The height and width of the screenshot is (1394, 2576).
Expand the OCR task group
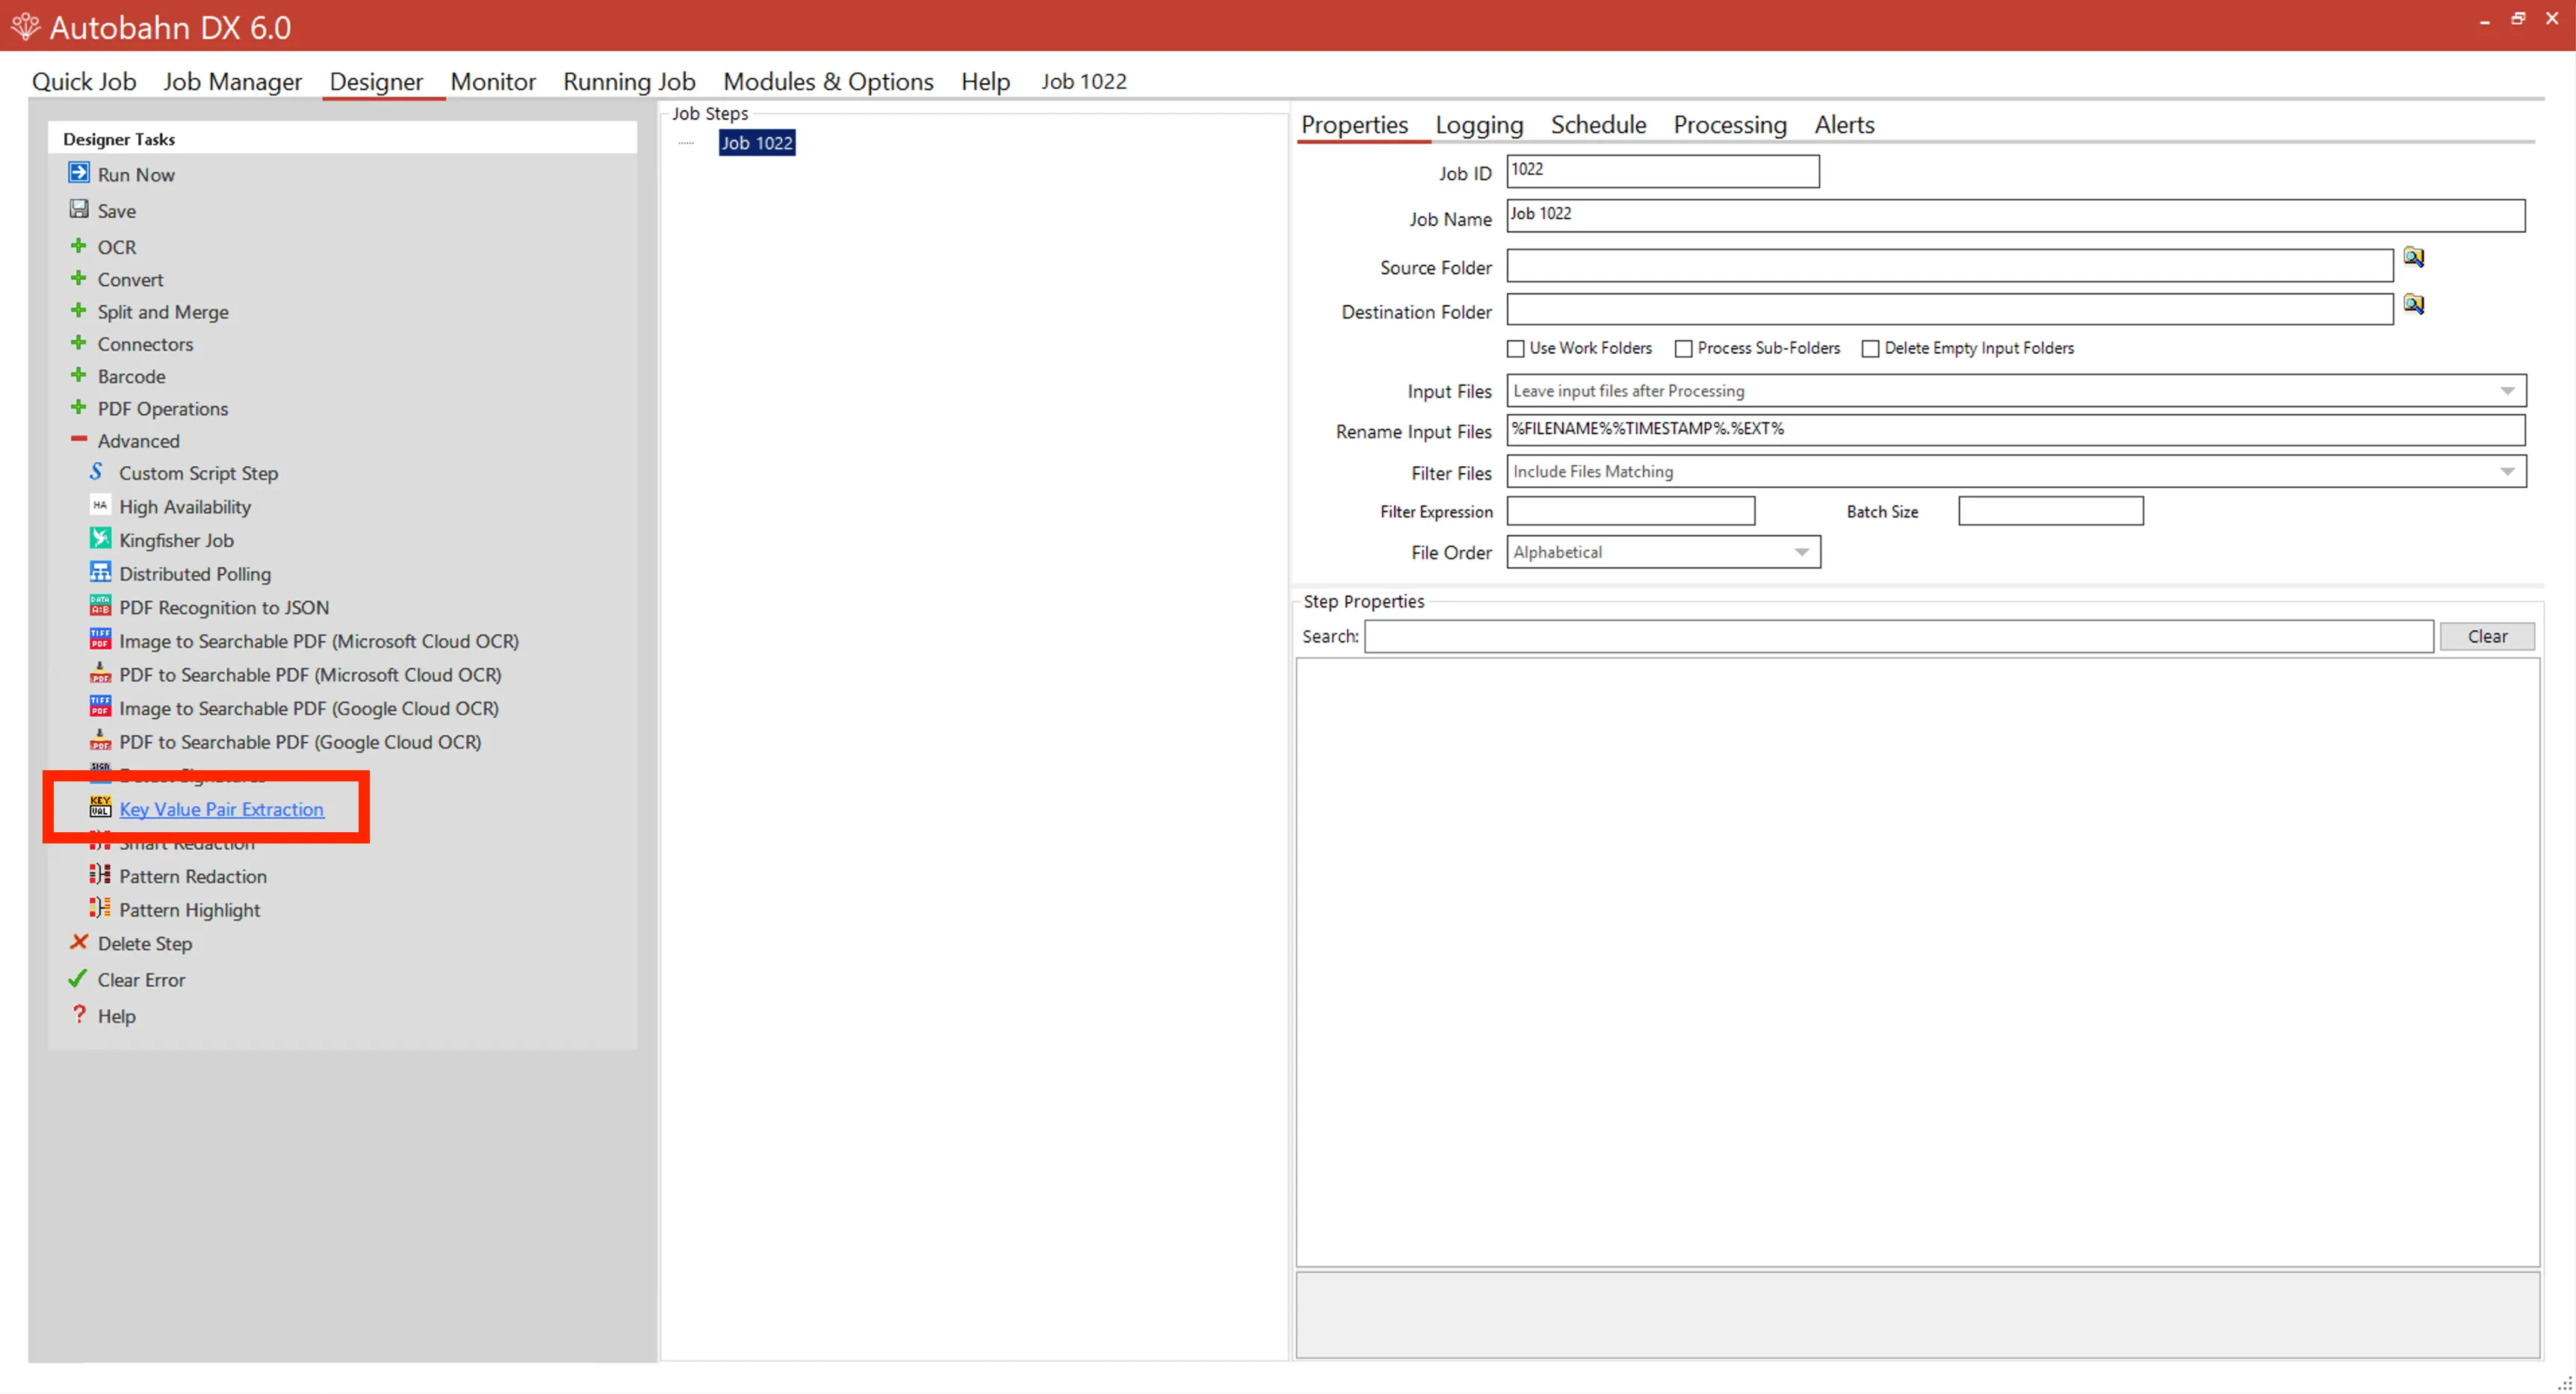(78, 245)
